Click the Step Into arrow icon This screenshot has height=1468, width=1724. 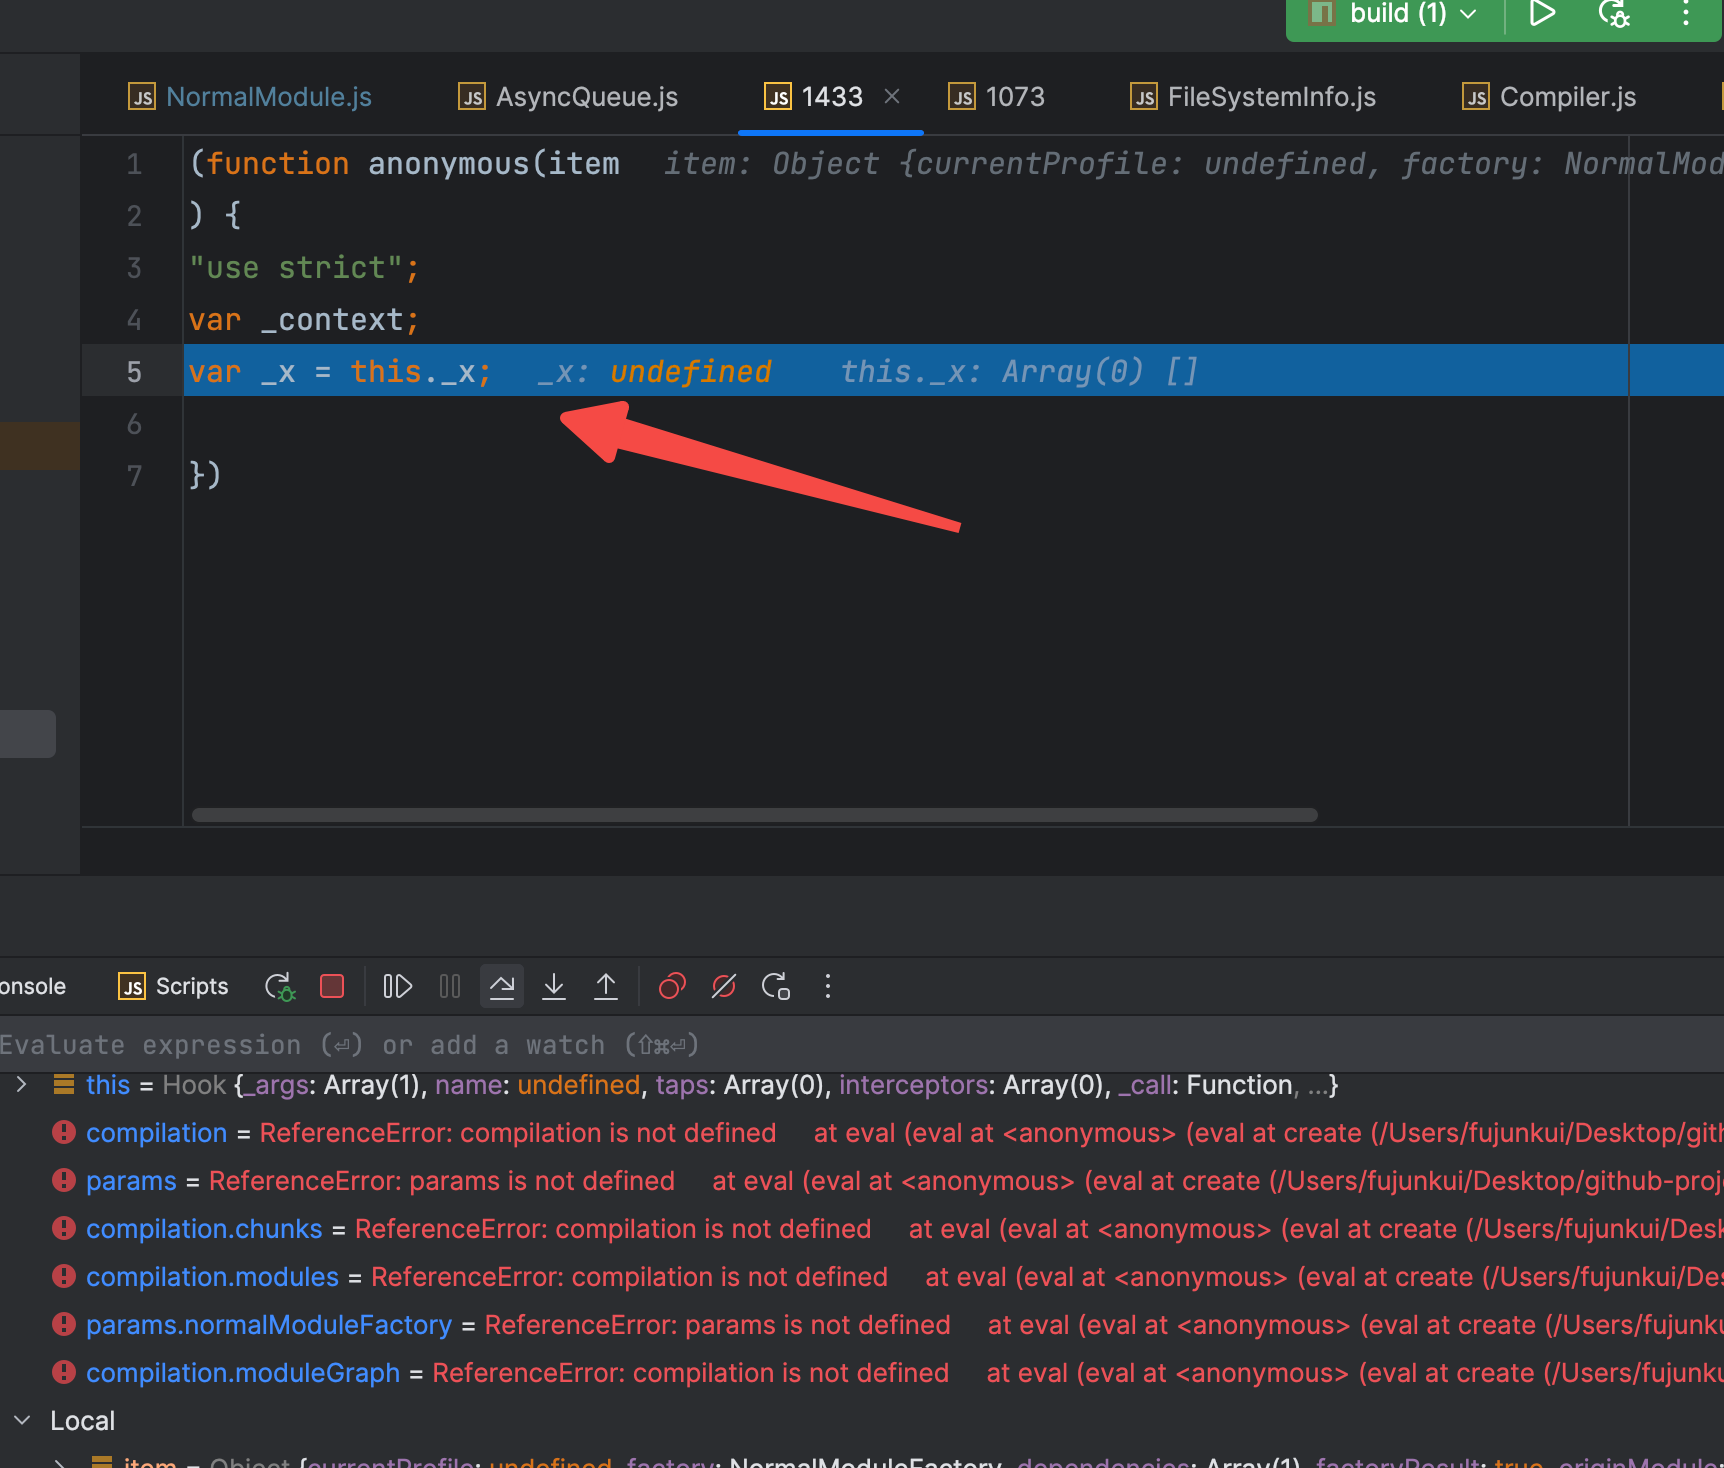[554, 987]
